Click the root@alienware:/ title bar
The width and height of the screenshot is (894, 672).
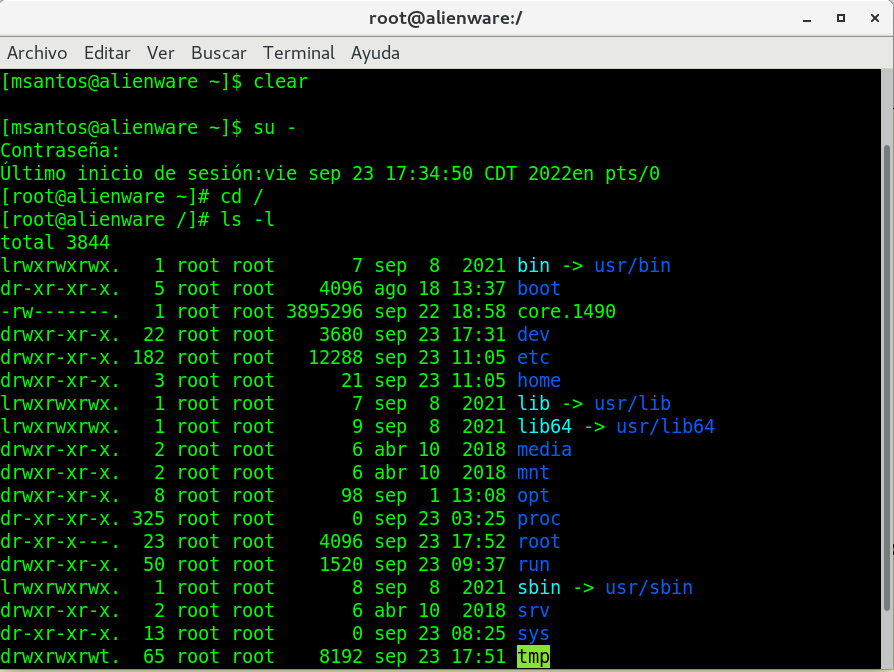tap(446, 18)
